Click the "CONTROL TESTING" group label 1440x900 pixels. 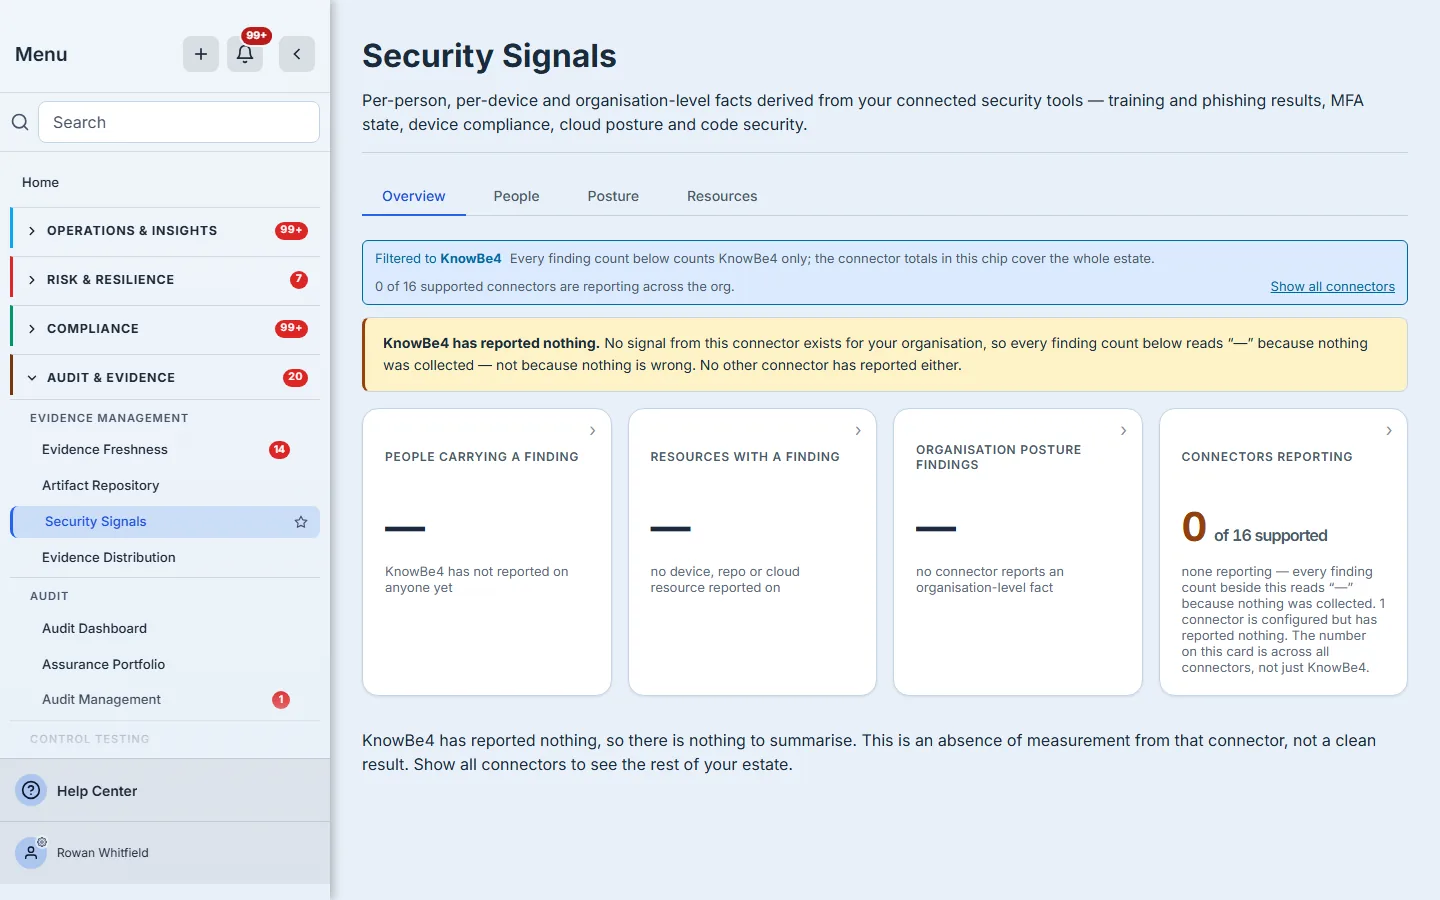pyautogui.click(x=90, y=739)
